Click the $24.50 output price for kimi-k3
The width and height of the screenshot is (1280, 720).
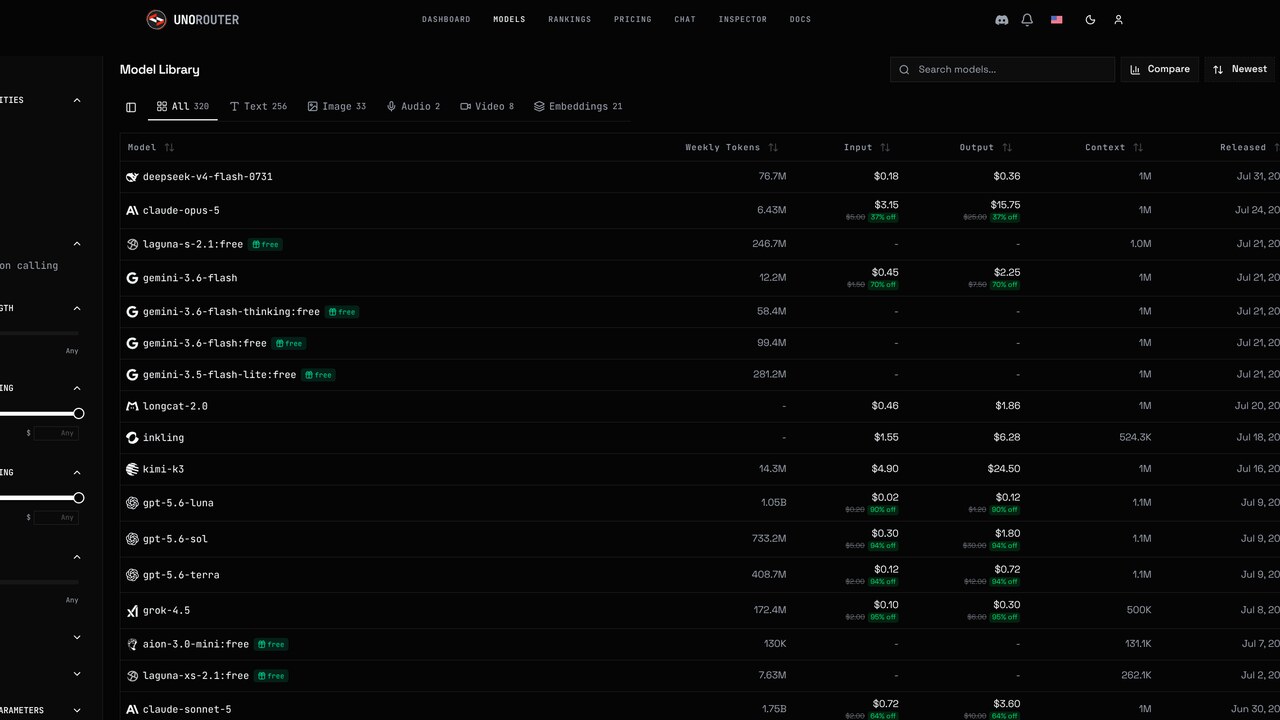[x=1003, y=469]
